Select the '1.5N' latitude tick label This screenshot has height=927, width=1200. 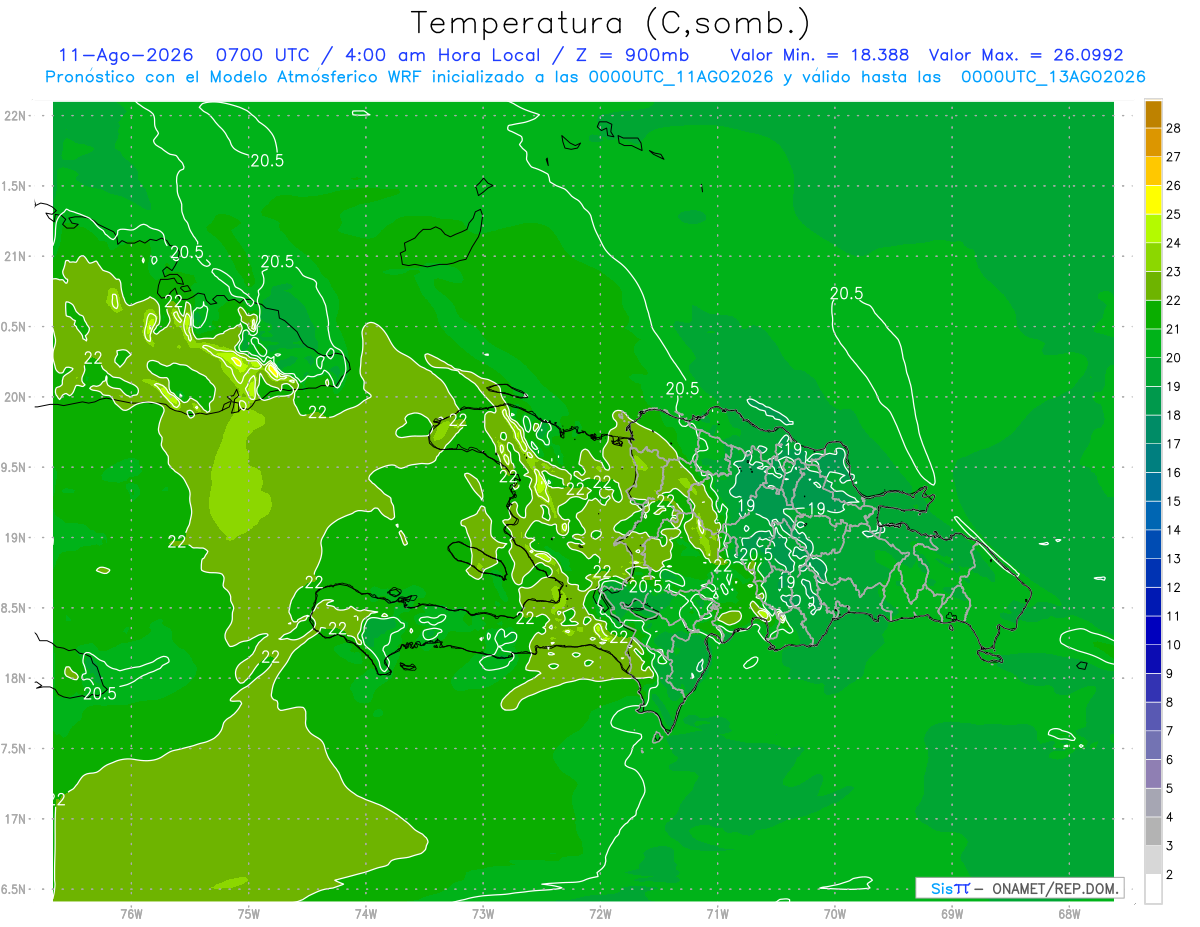click(16, 187)
